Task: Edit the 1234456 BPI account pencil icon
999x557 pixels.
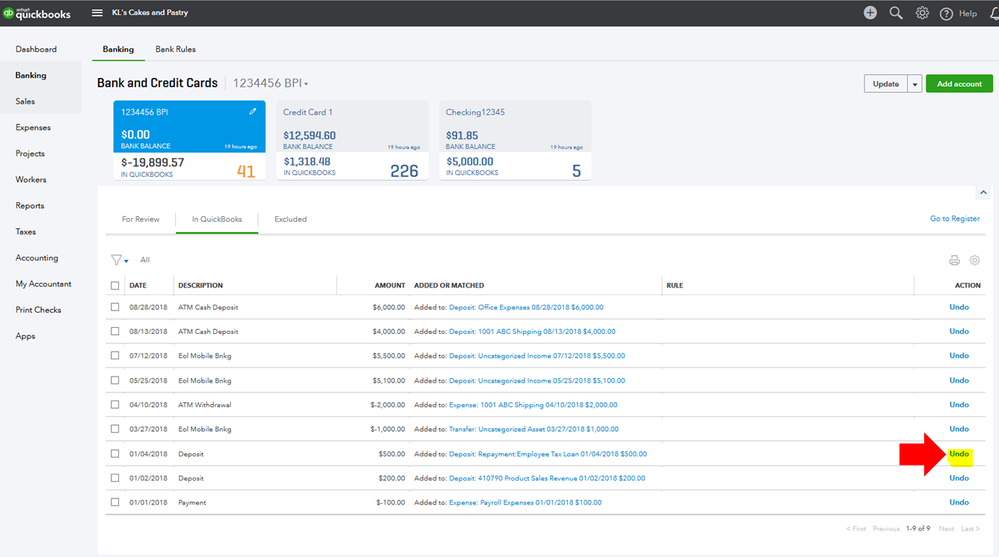Action: (253, 111)
